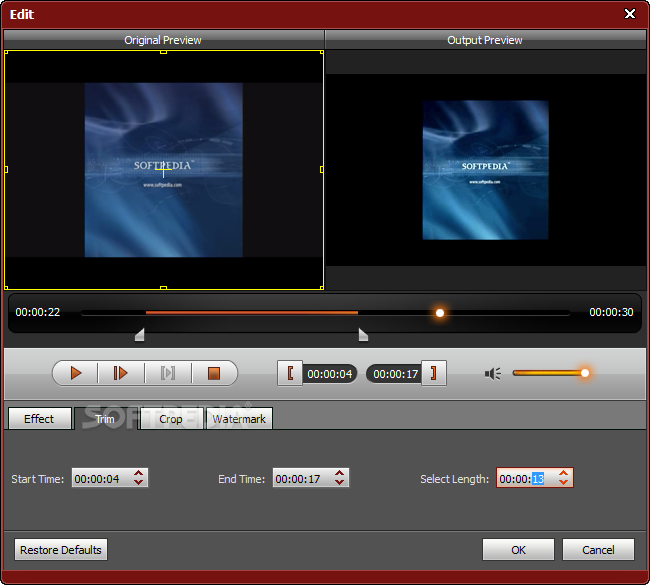Click the Cancel button

tap(598, 550)
